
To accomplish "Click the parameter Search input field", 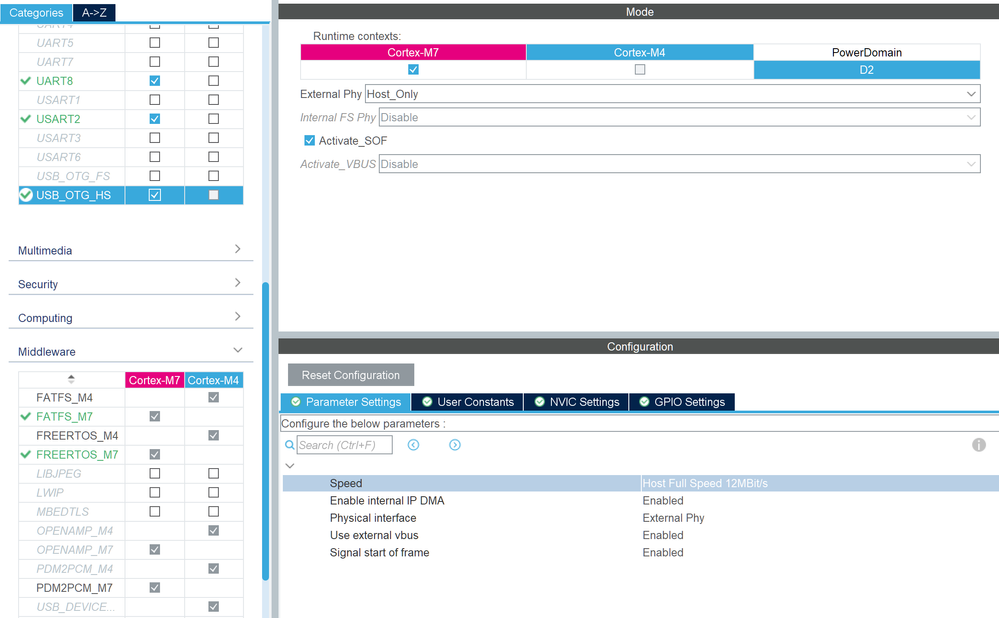I will (x=345, y=445).
